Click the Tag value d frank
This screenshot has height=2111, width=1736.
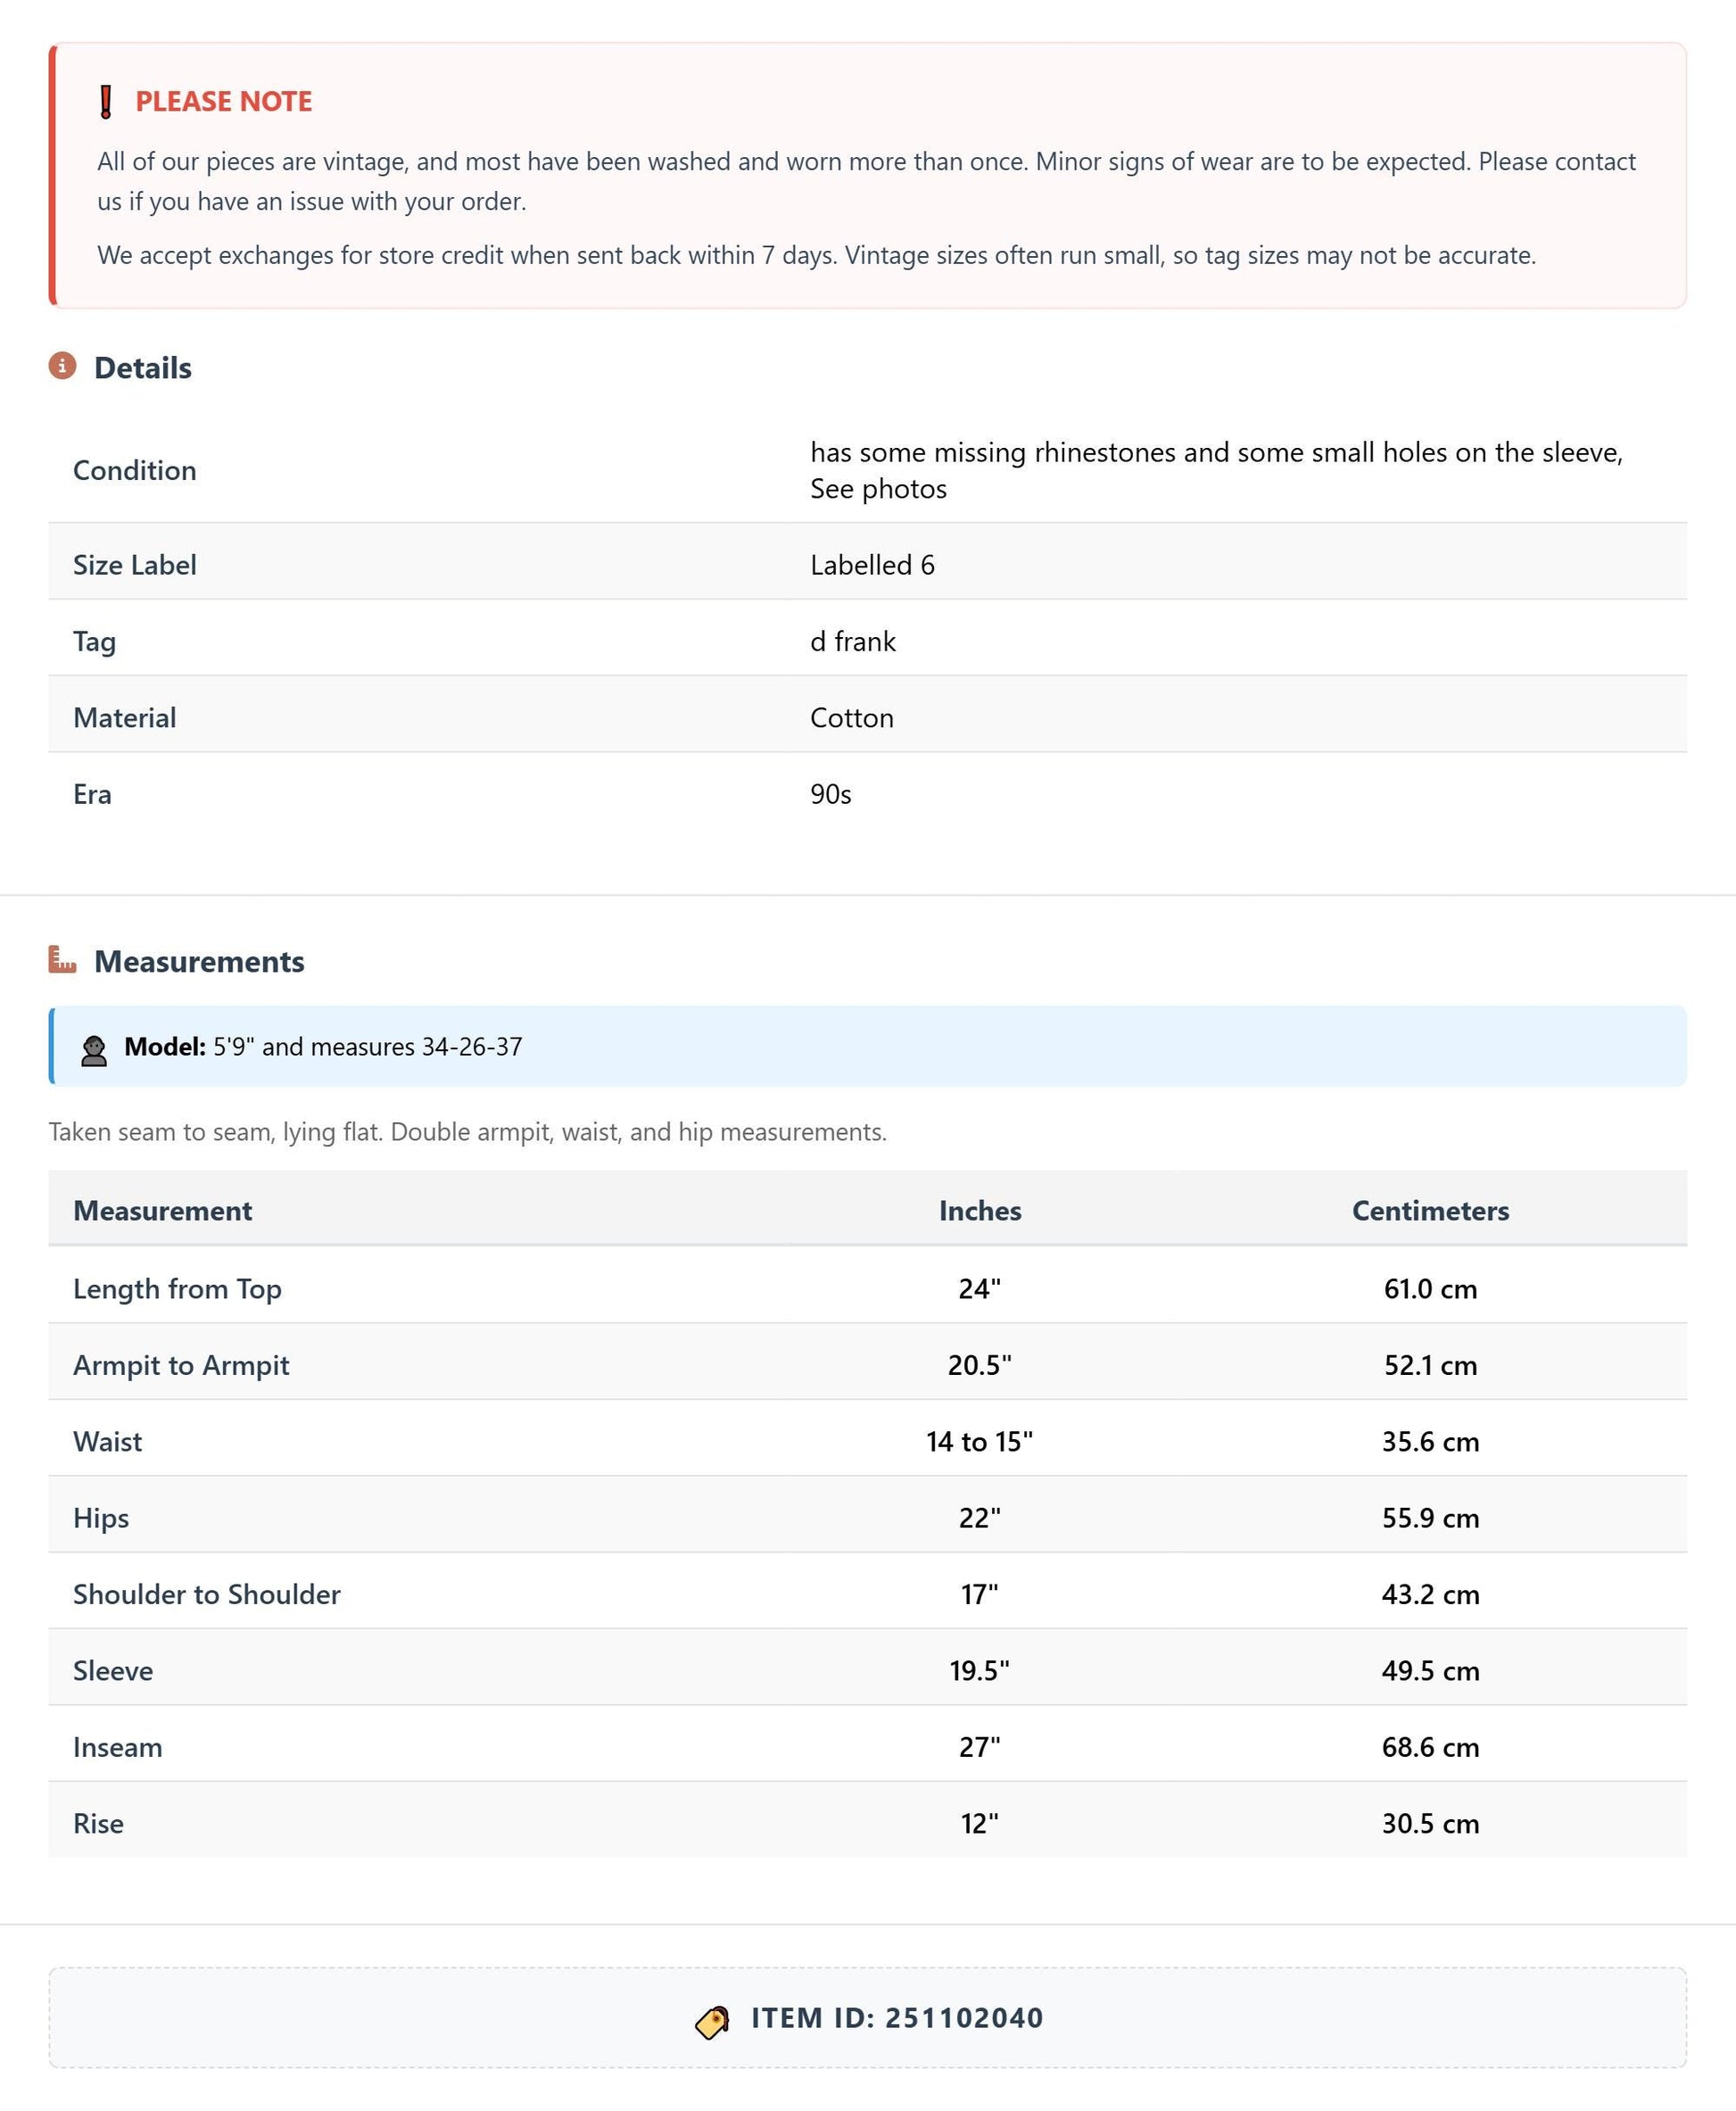[x=853, y=641]
